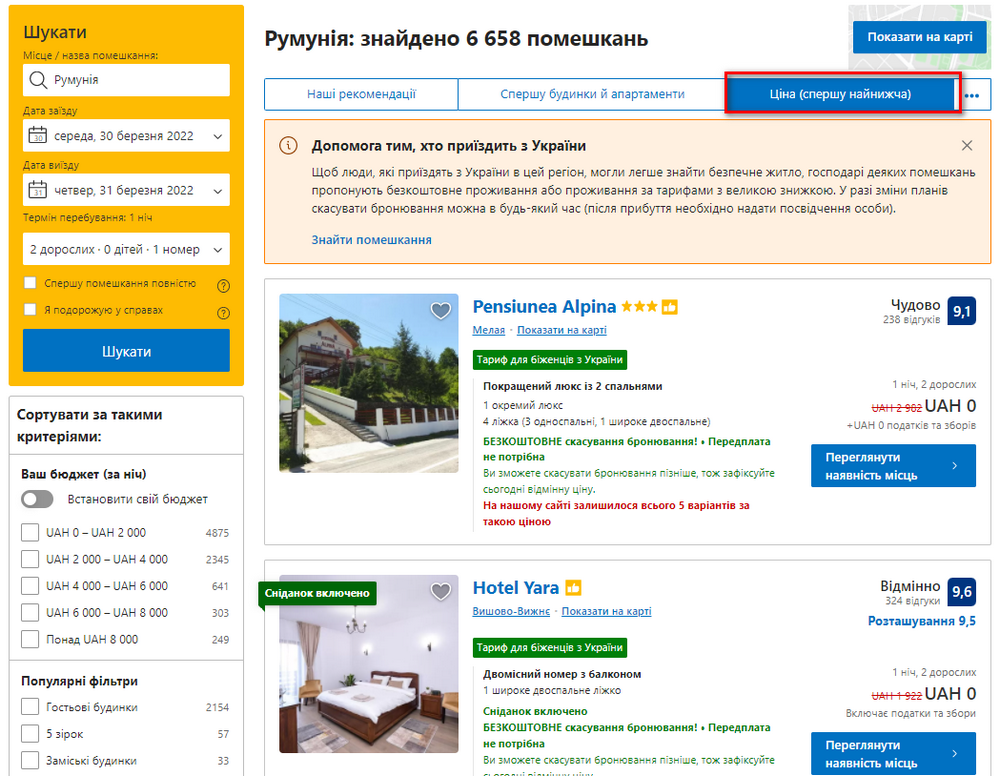Toggle the 'Встановити свій бюджет' switch
This screenshot has height=776, width=1000.
coord(37,499)
